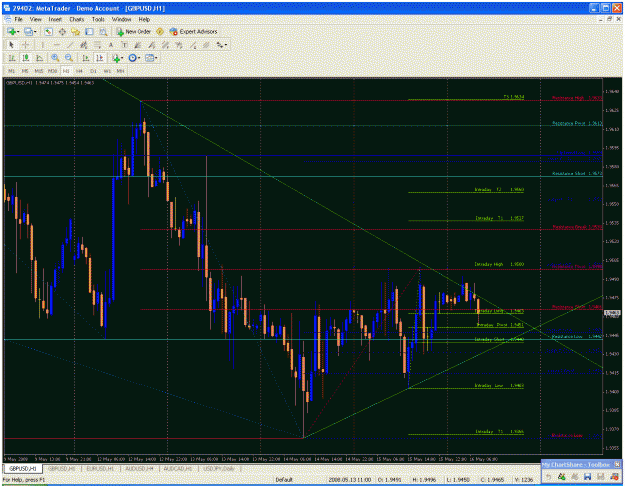Open the Market Watch window icon
This screenshot has width=625, height=486.
click(48, 31)
